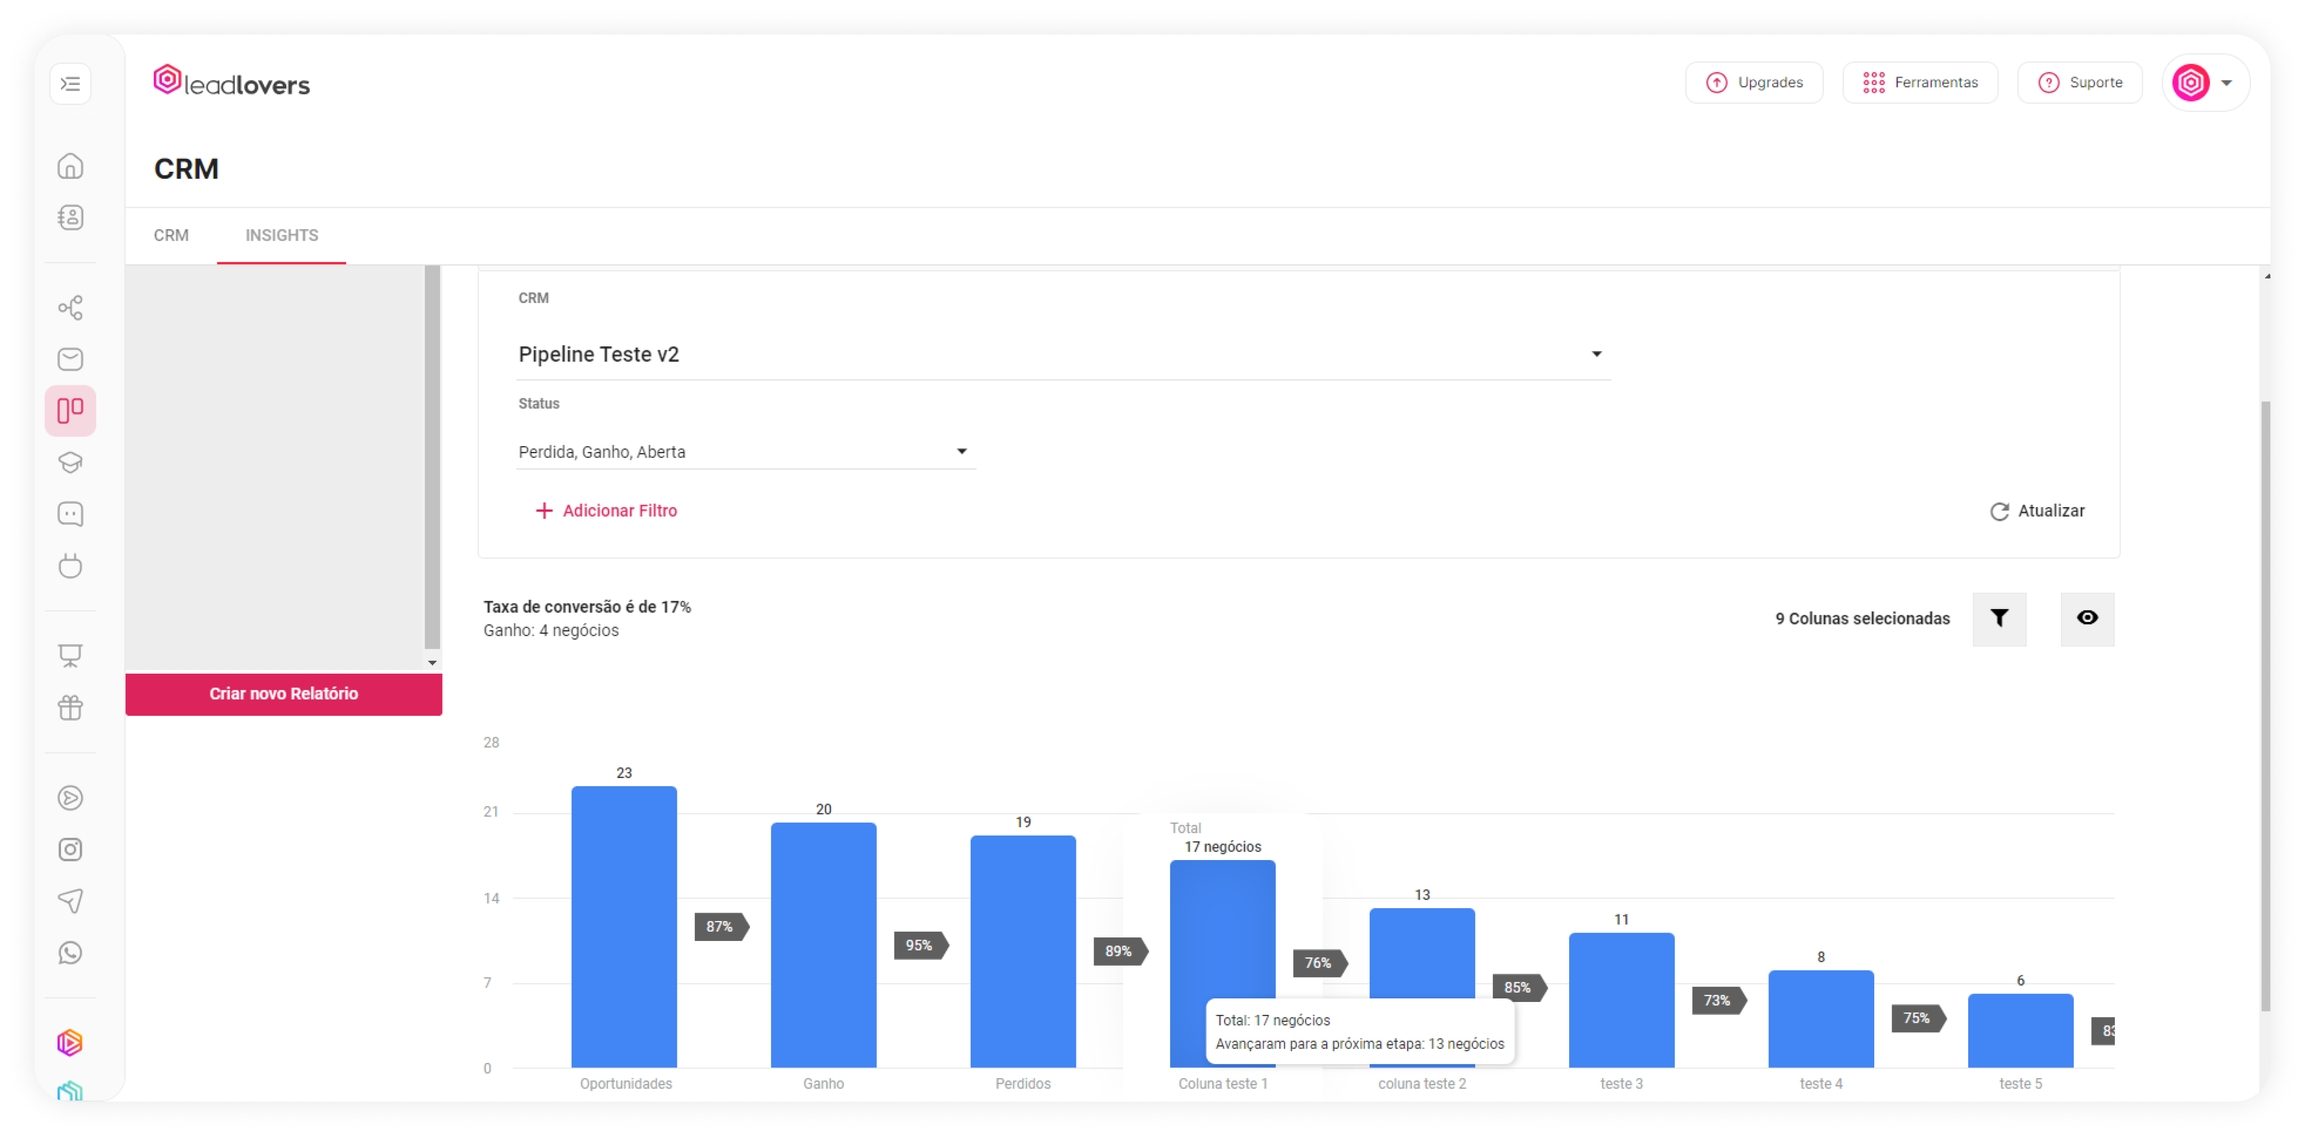The image size is (2304, 1135).
Task: Expand the sidebar menu toggle
Action: [x=70, y=84]
